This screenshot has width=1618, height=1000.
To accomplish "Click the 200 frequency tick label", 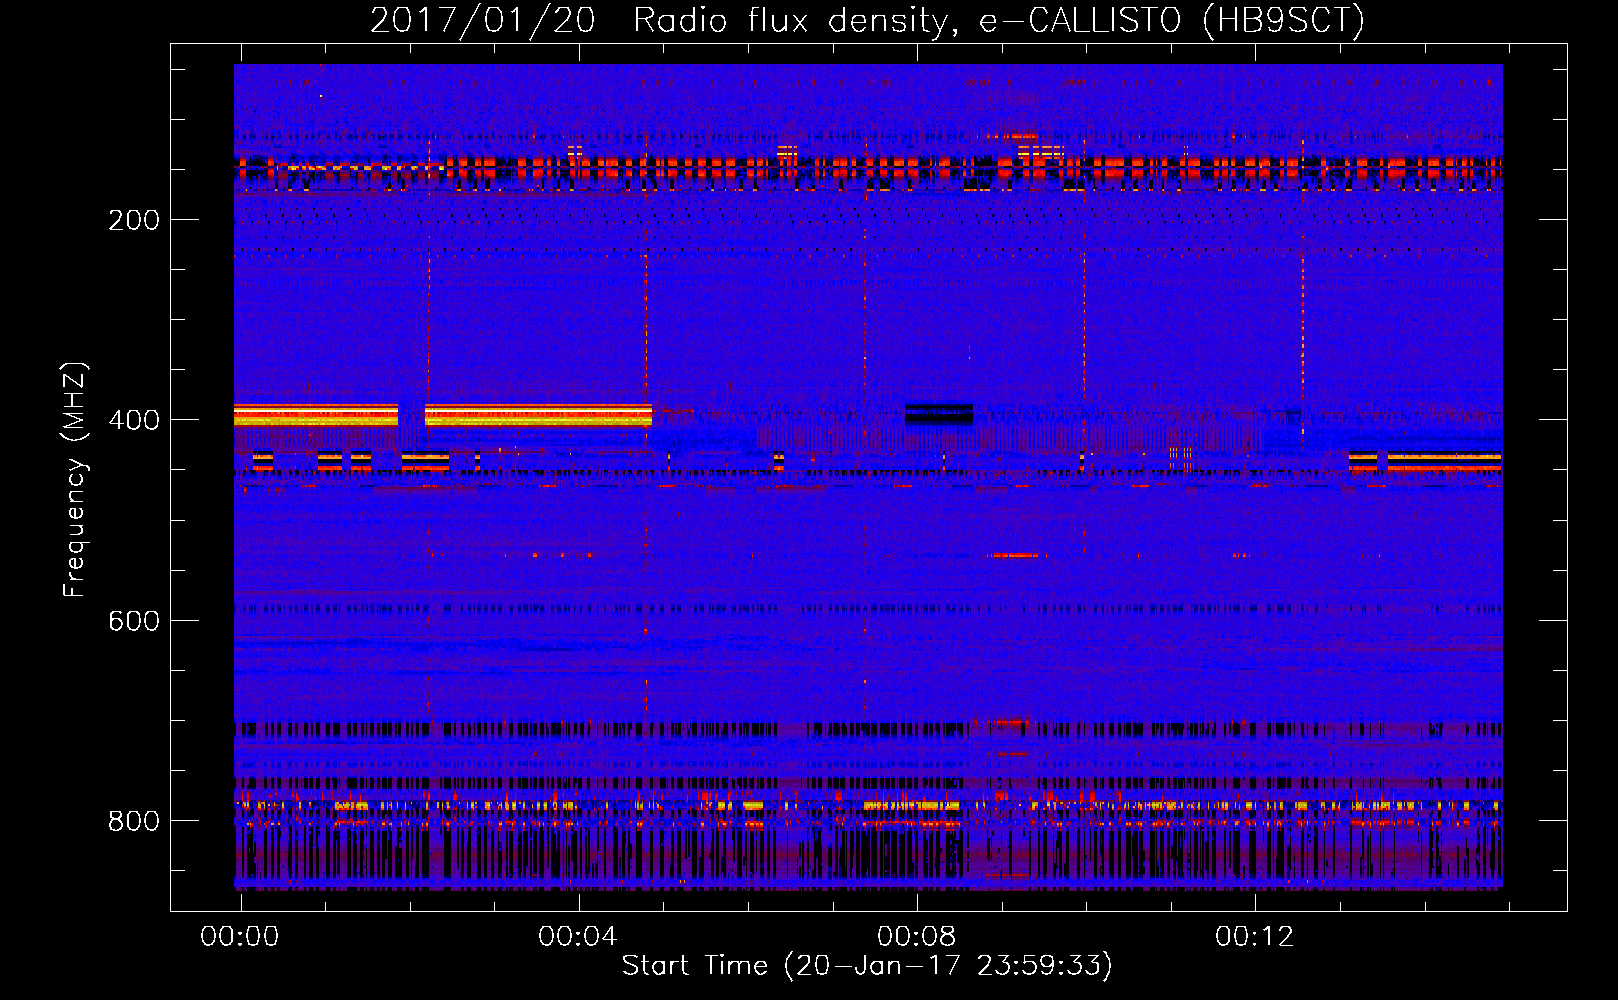I will point(134,220).
